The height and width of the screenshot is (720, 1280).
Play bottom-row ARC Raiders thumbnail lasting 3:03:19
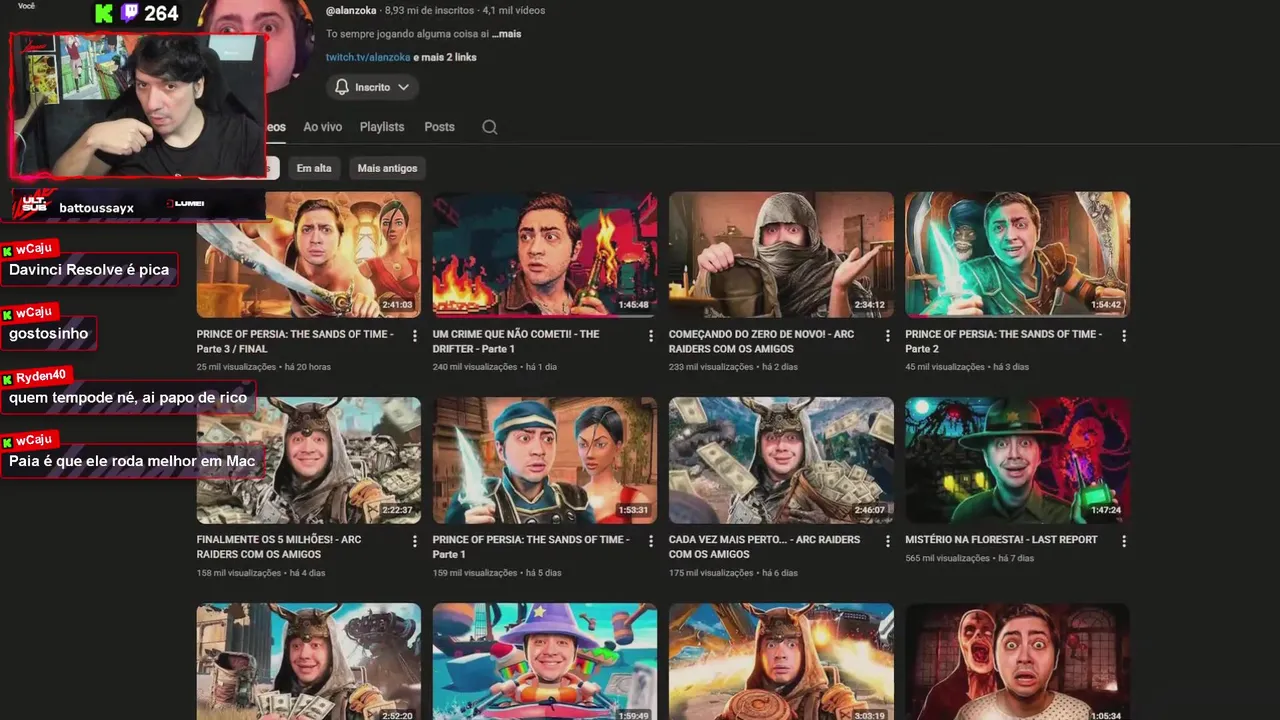(x=781, y=661)
